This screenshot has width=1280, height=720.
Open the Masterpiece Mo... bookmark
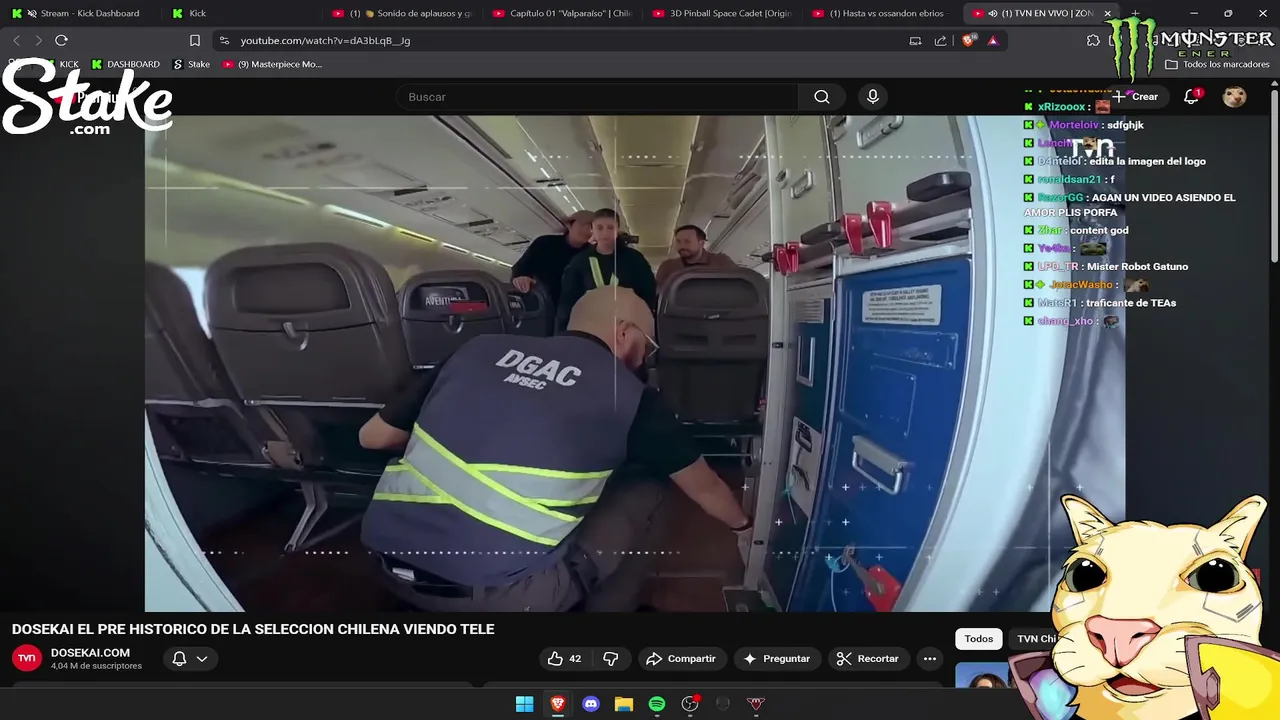click(x=272, y=64)
